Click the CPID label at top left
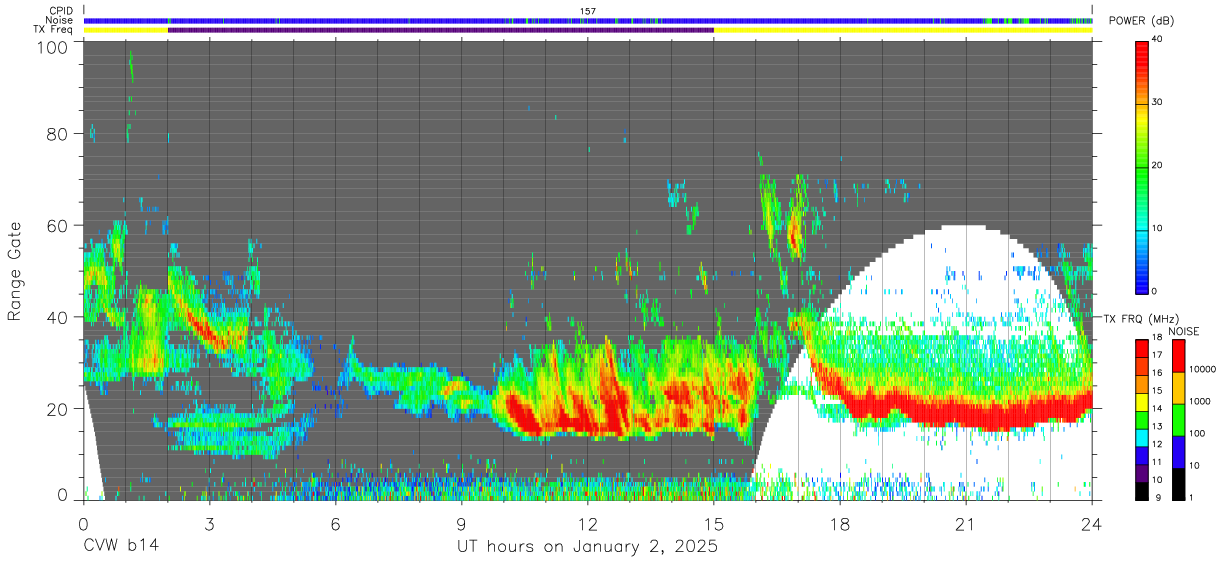1228x567 pixels. point(62,11)
